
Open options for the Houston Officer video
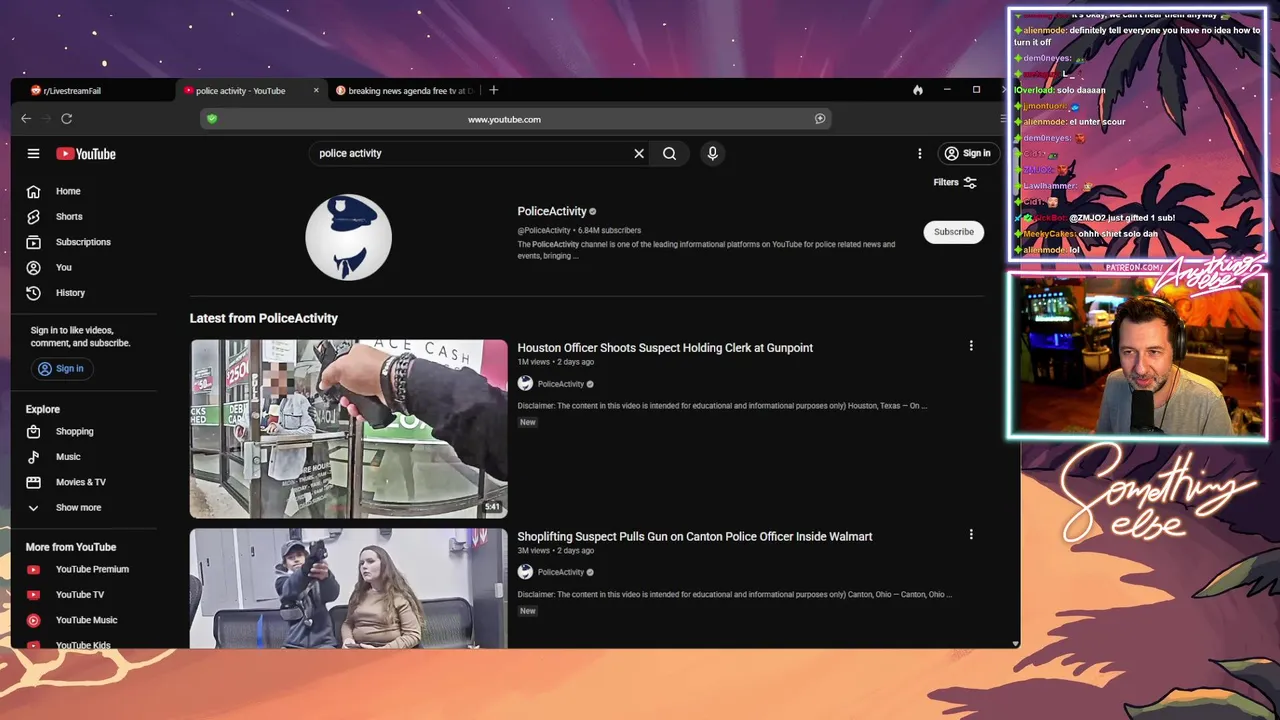pyautogui.click(x=971, y=346)
